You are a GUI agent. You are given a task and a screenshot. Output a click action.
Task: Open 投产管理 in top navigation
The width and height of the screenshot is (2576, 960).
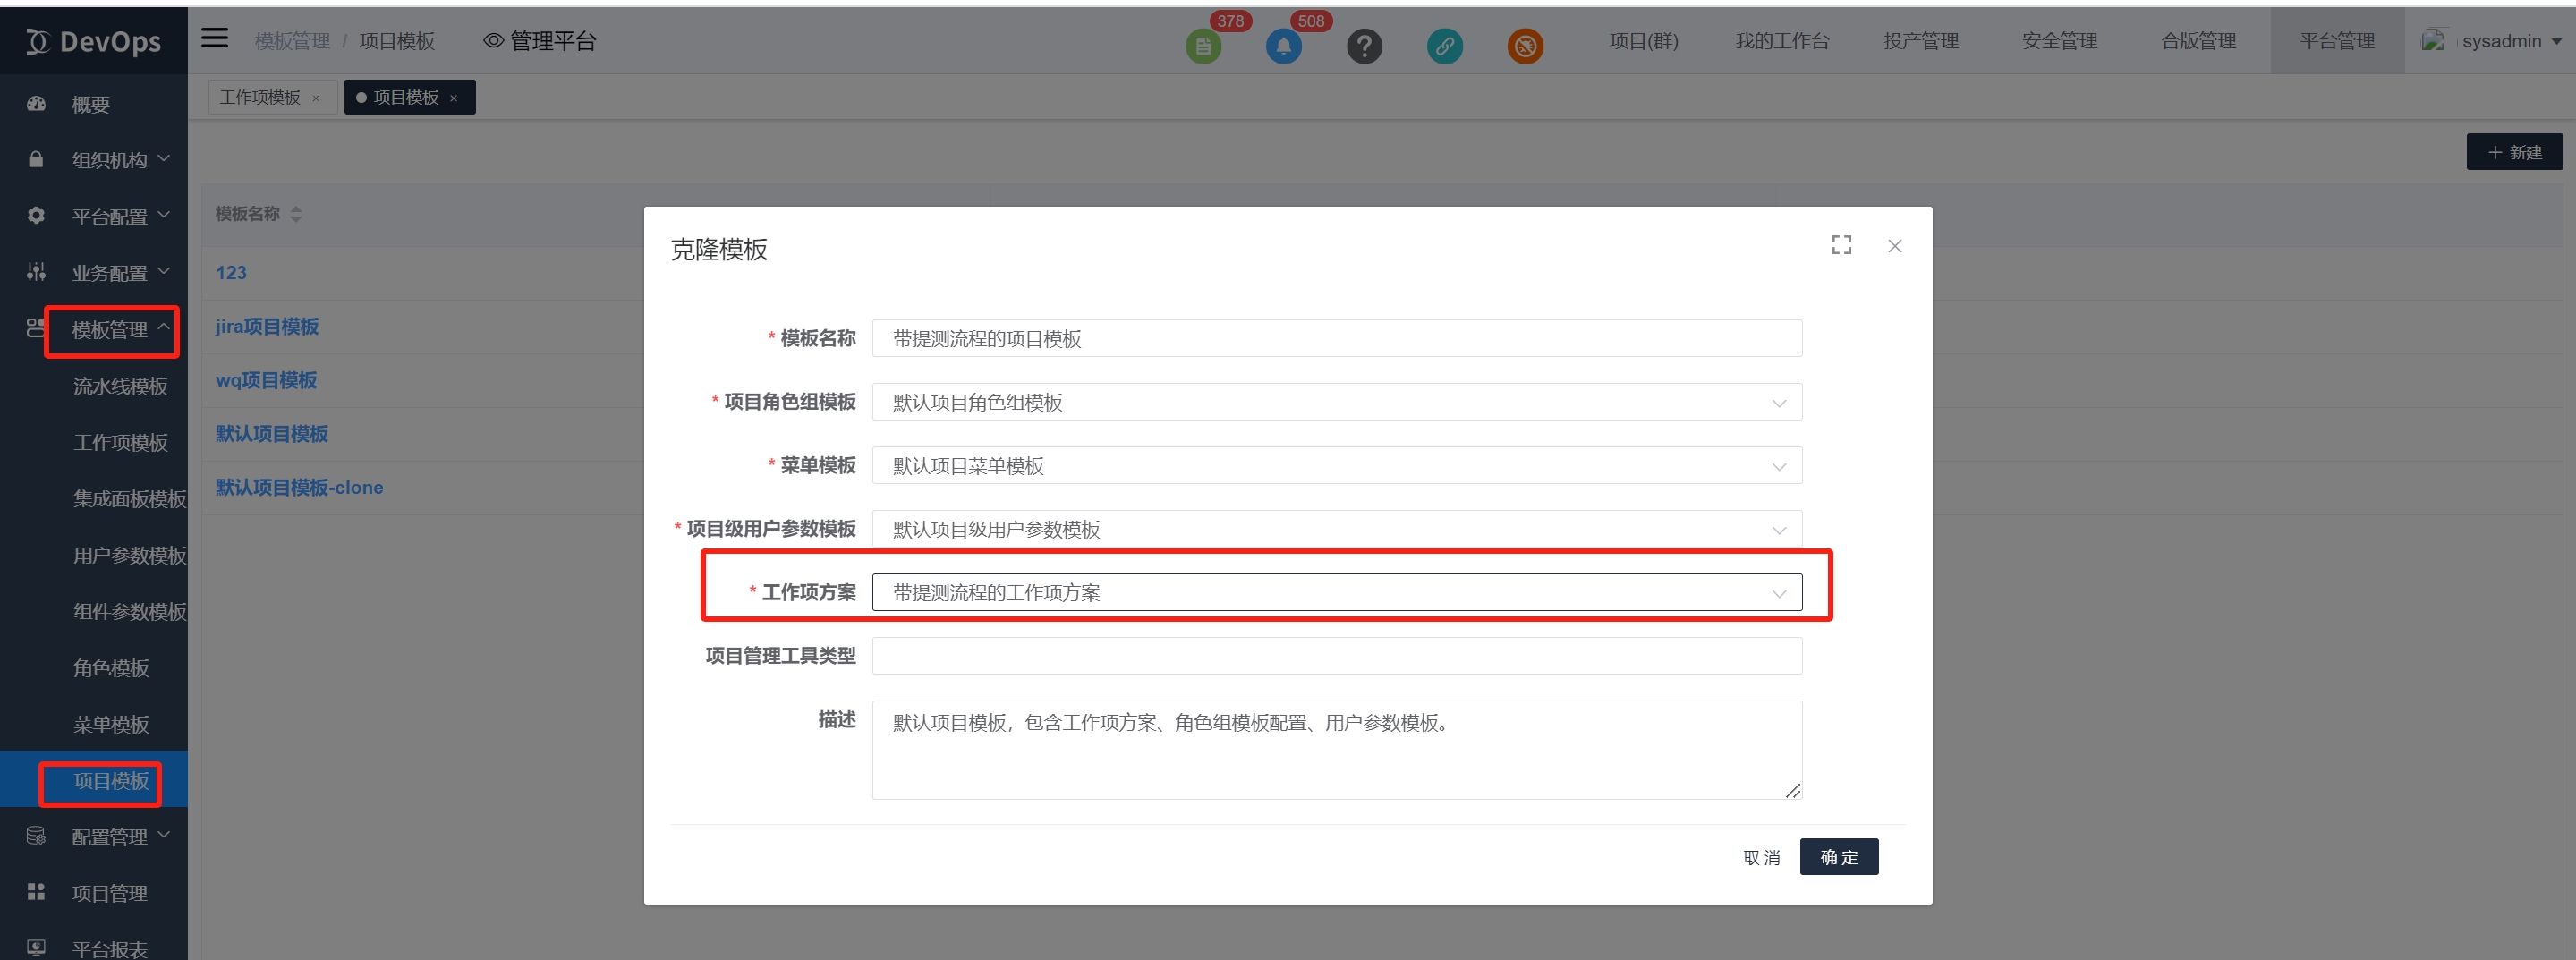pos(1920,41)
